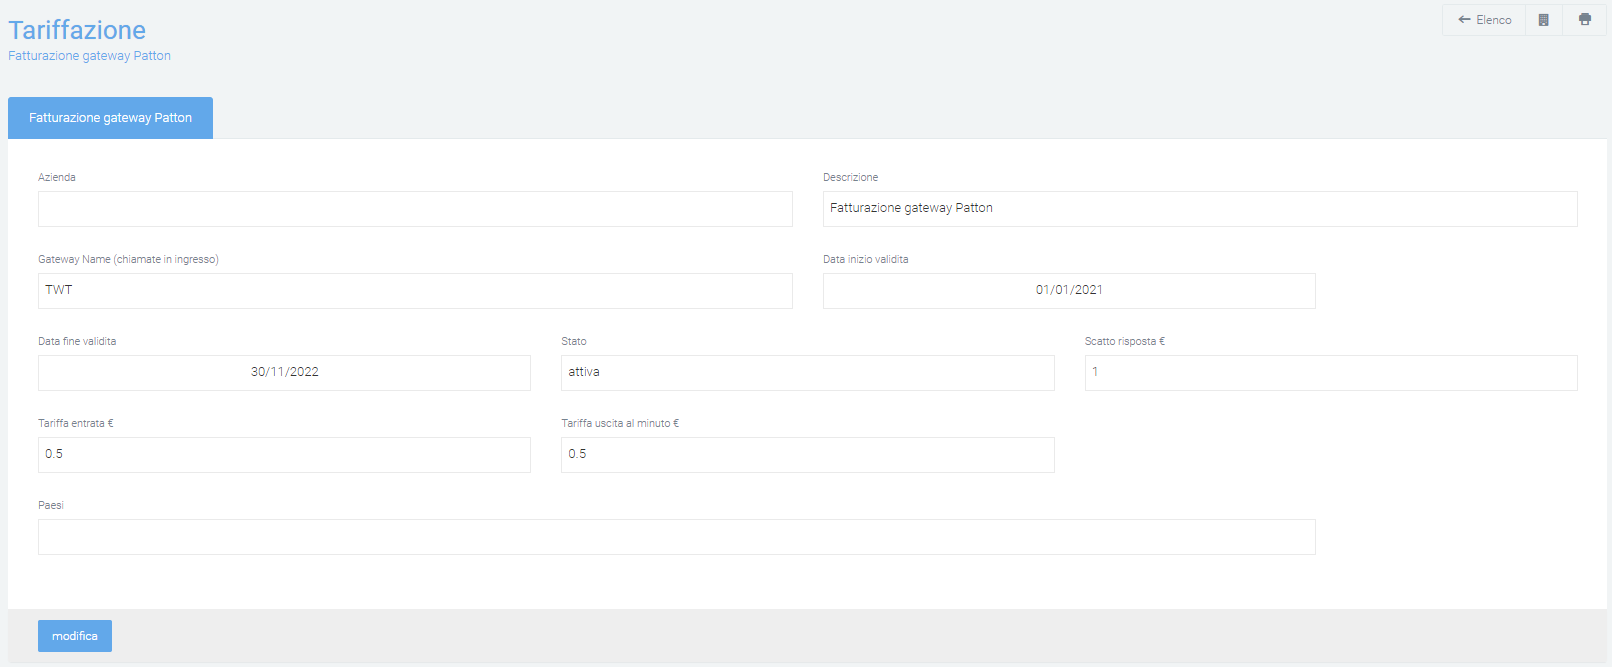Viewport: 1612px width, 667px height.
Task: Click the Tariffa entrata € label
Action: (x=76, y=423)
